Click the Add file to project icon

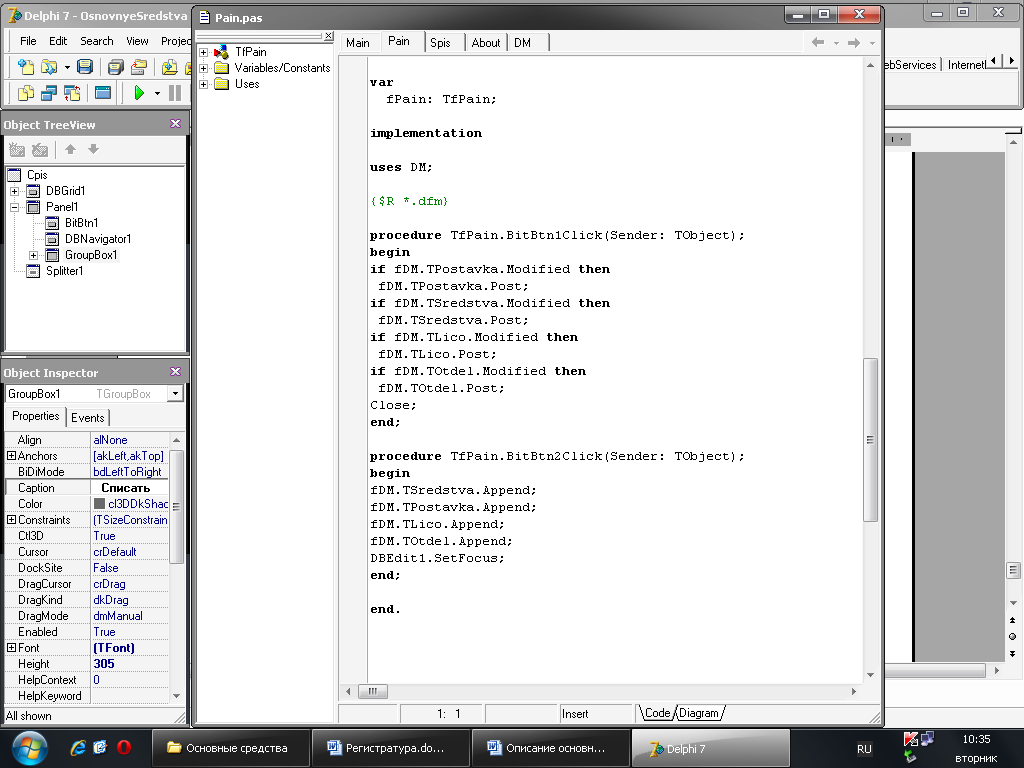tap(169, 67)
